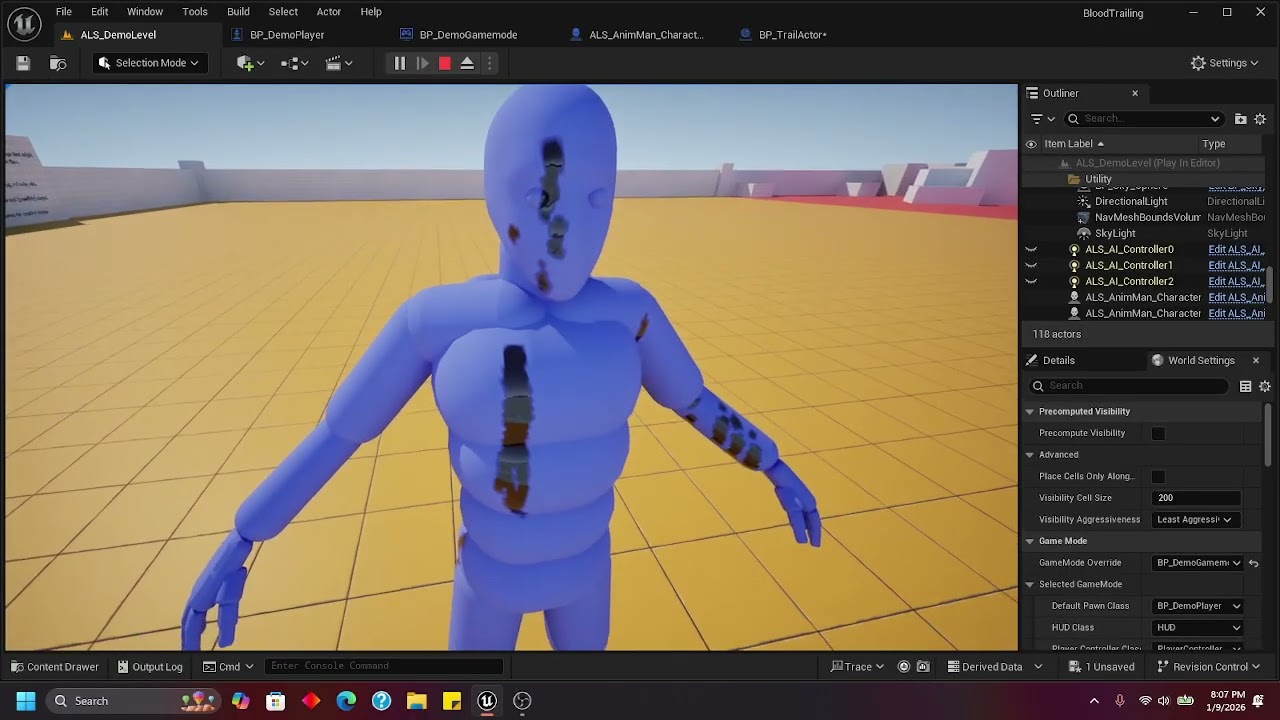This screenshot has width=1280, height=720.
Task: Sort Outliner by Type column
Action: pos(1214,144)
